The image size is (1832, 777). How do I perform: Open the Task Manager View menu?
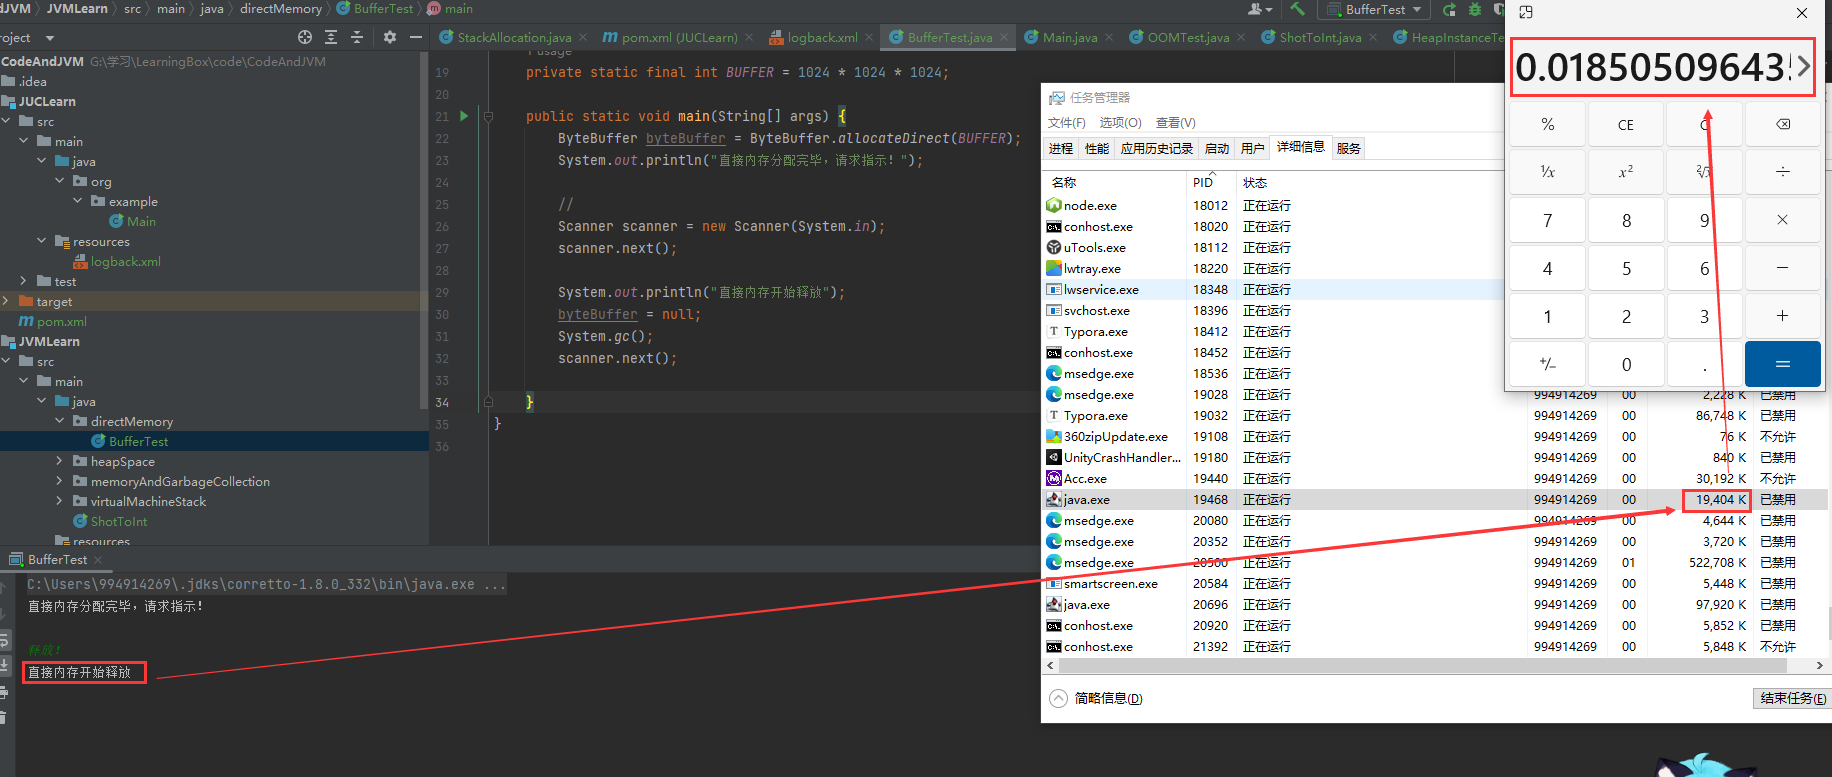coord(1175,122)
